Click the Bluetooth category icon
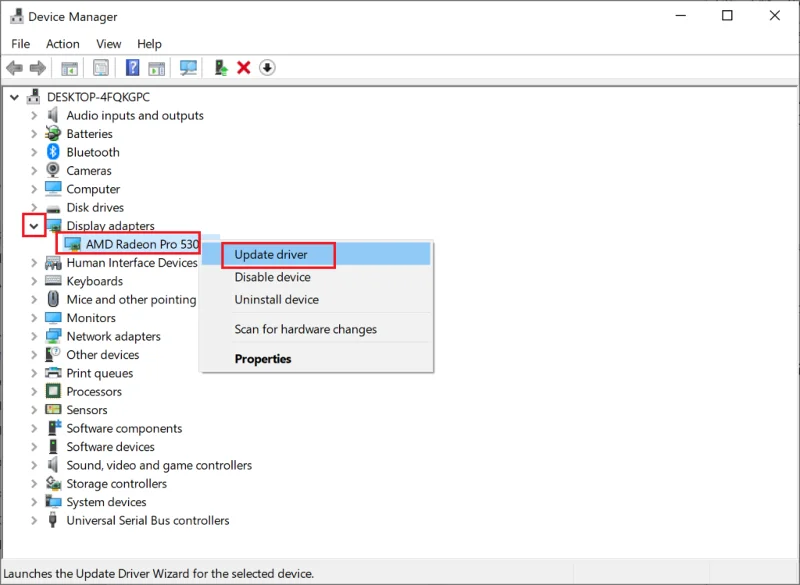800x585 pixels. coord(53,152)
